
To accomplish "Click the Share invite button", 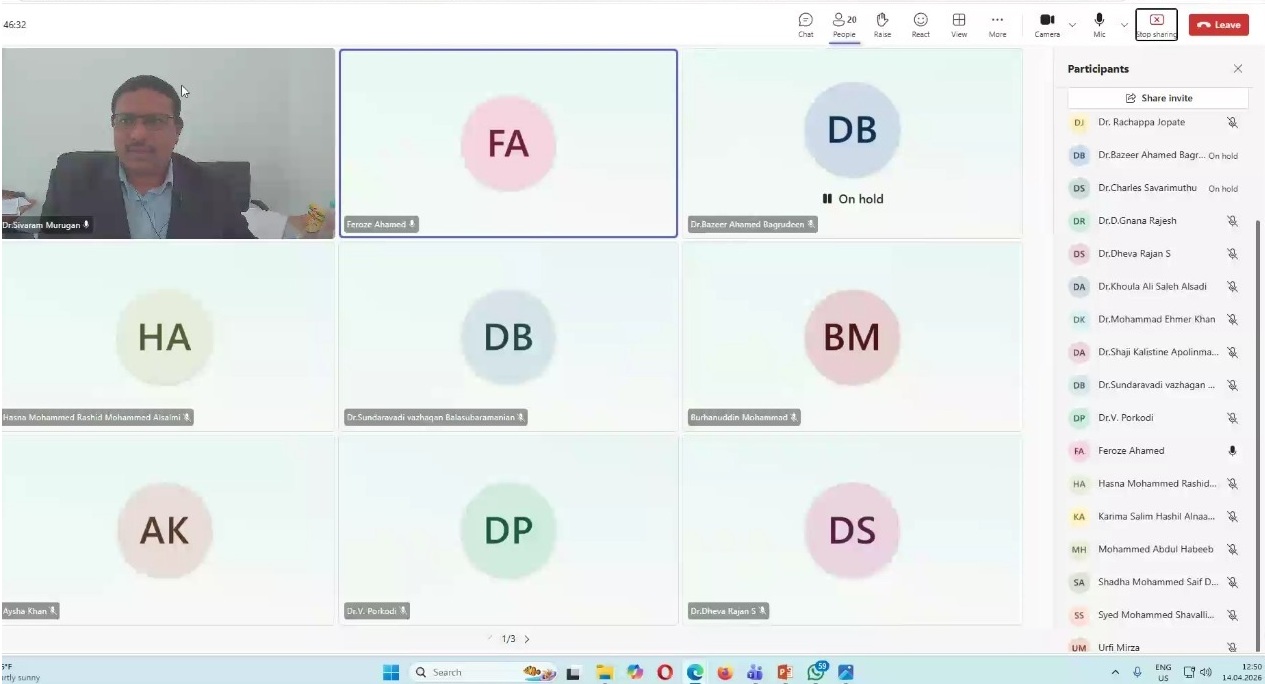I will point(1158,98).
